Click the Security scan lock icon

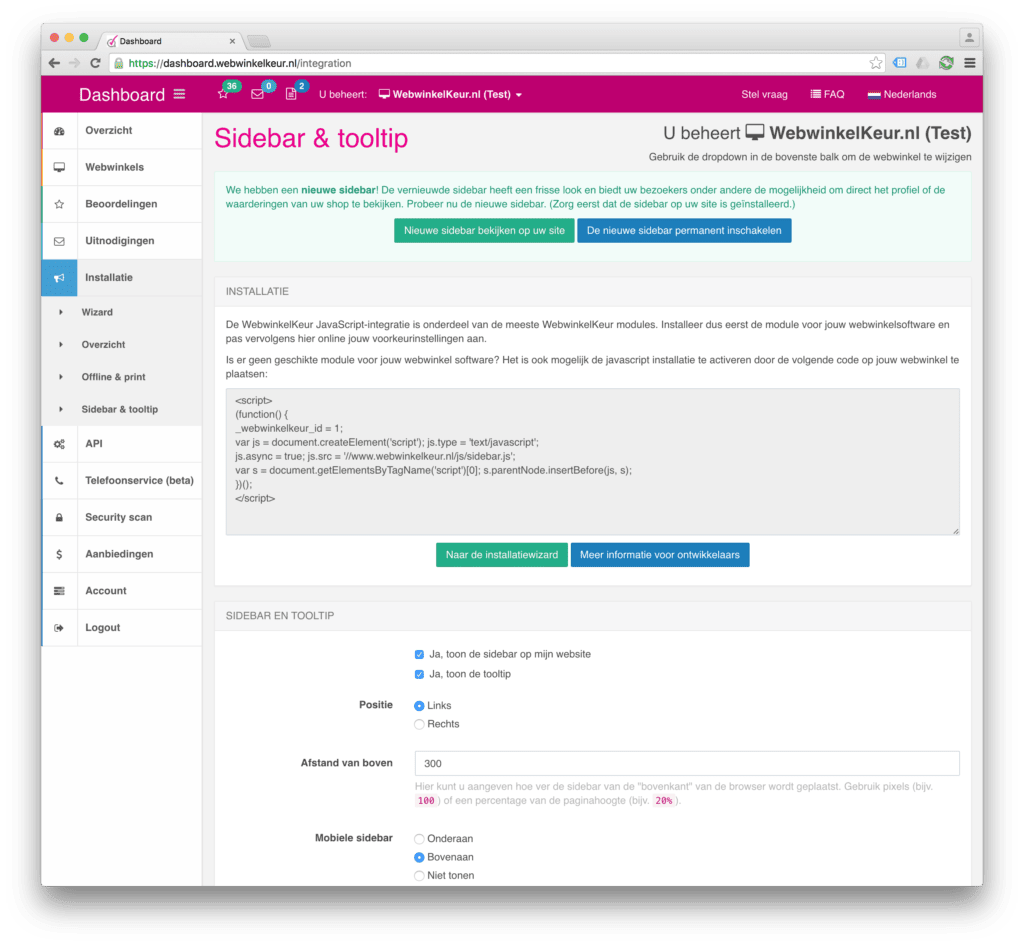tap(59, 518)
